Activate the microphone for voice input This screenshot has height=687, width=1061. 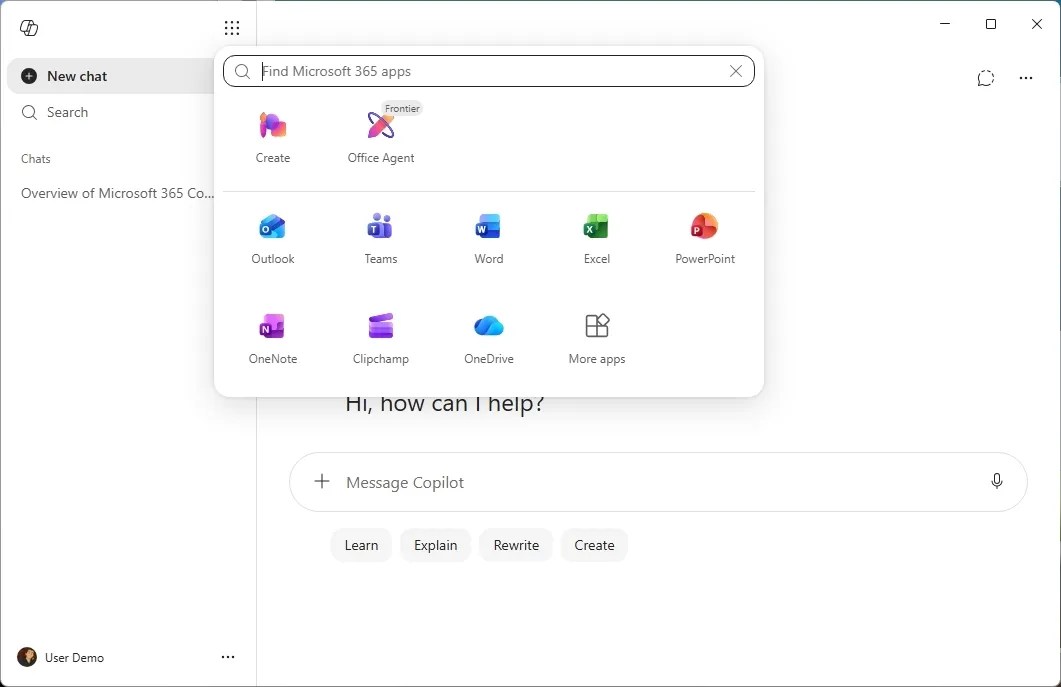coord(997,481)
